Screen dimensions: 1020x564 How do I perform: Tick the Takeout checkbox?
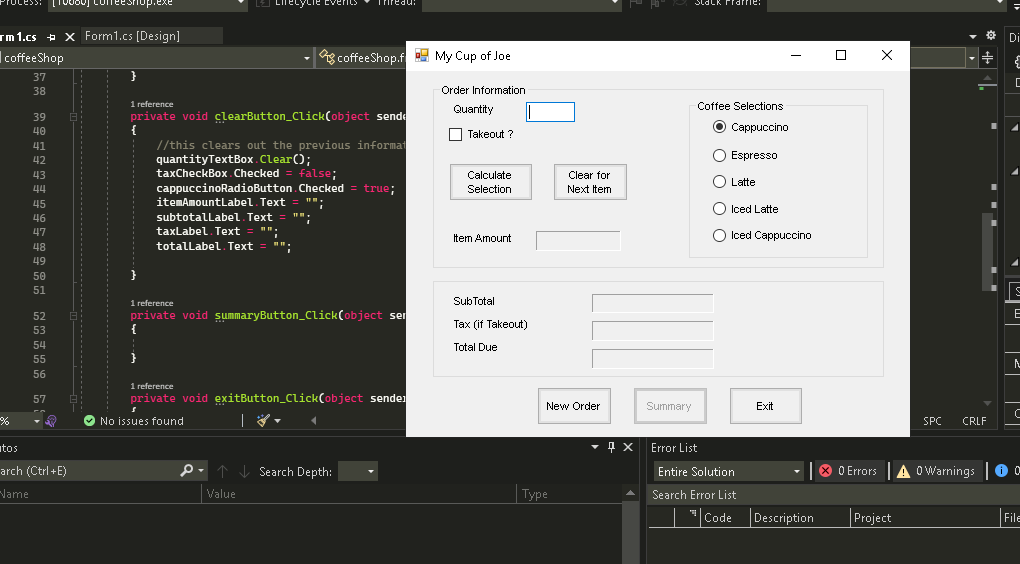click(x=455, y=134)
